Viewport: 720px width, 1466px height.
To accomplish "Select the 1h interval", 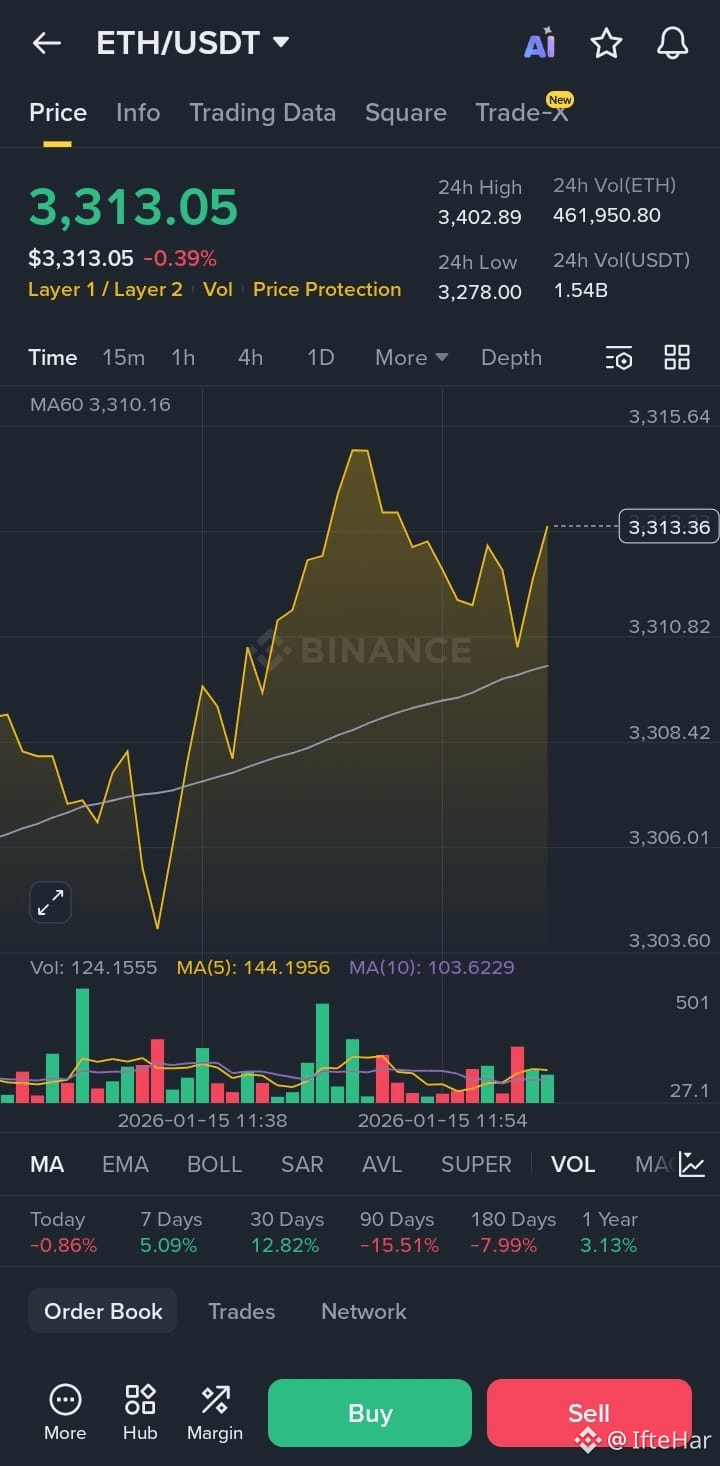I will coord(183,357).
